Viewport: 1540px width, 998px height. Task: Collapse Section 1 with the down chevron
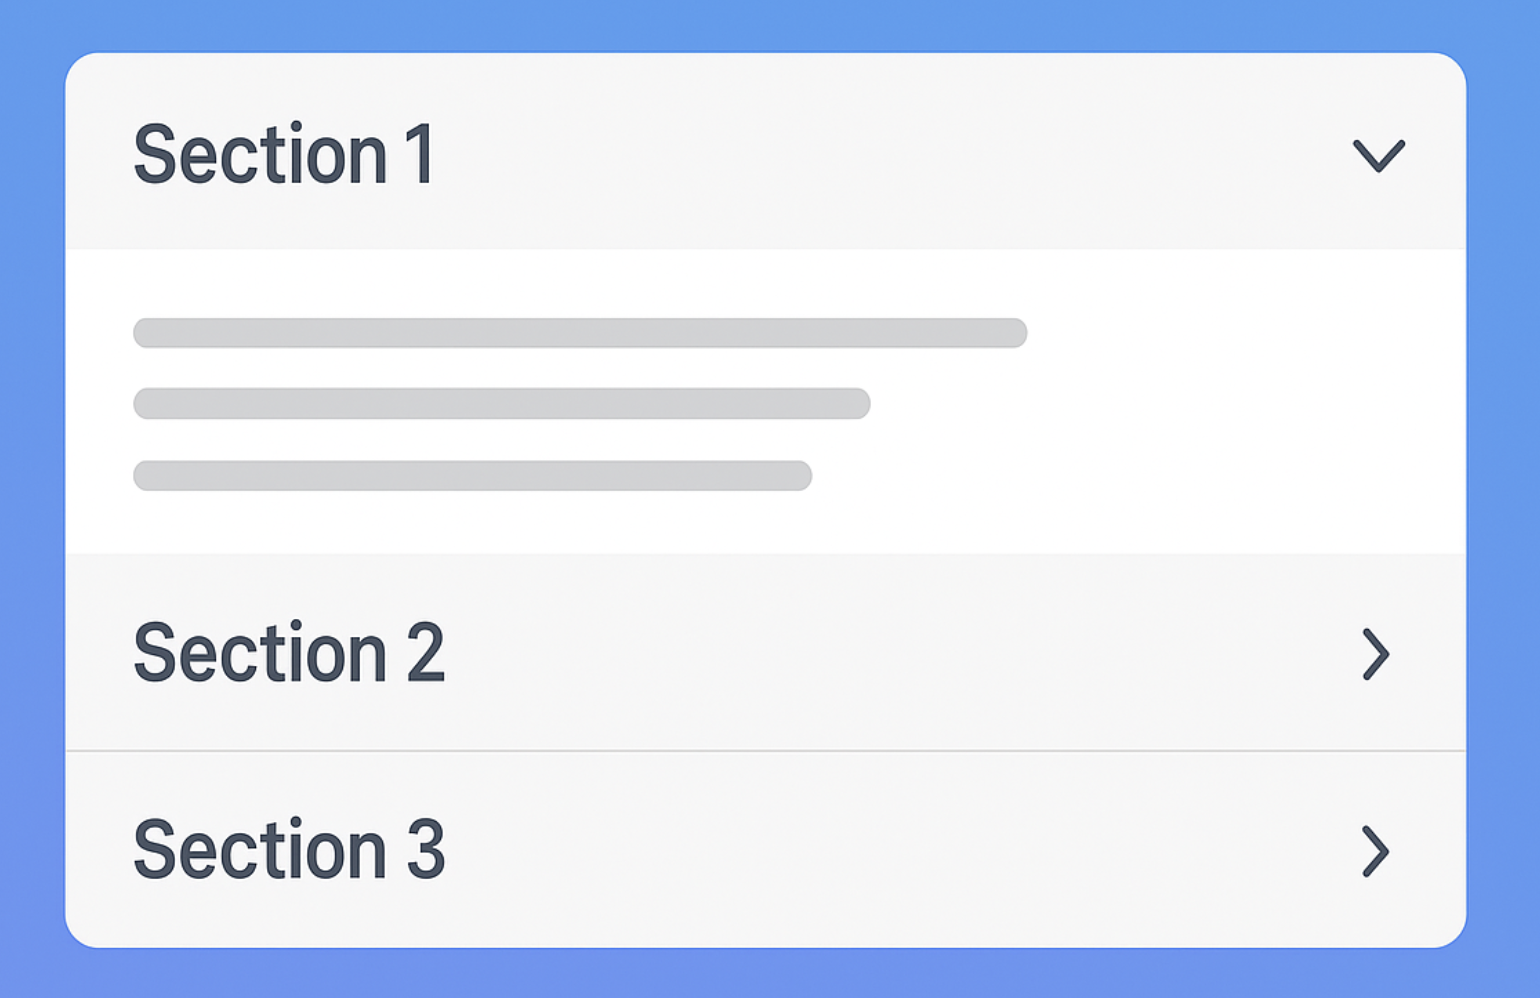pyautogui.click(x=1379, y=156)
